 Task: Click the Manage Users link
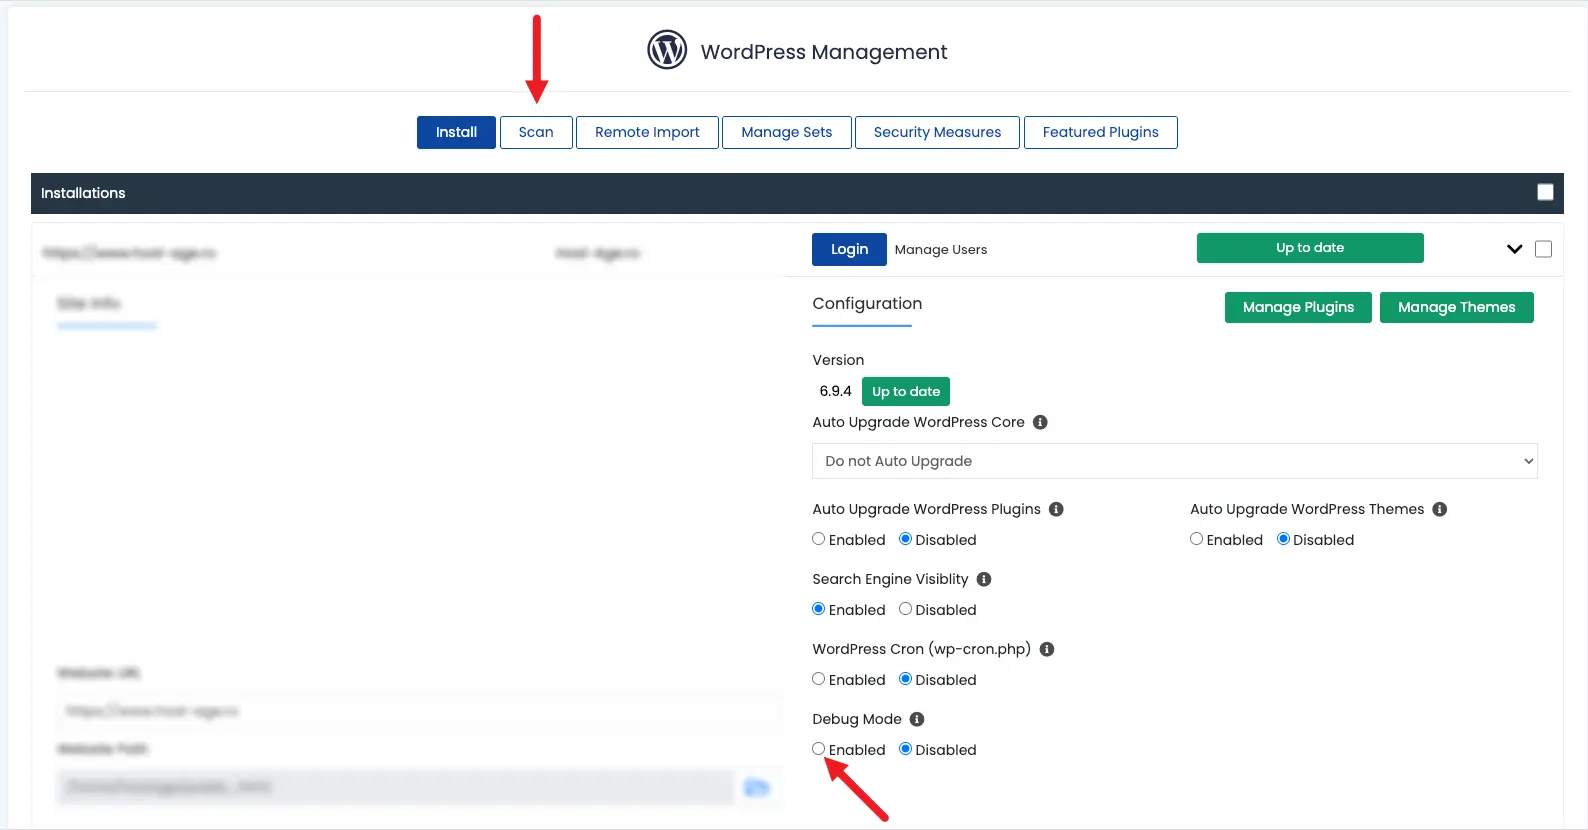[940, 250]
